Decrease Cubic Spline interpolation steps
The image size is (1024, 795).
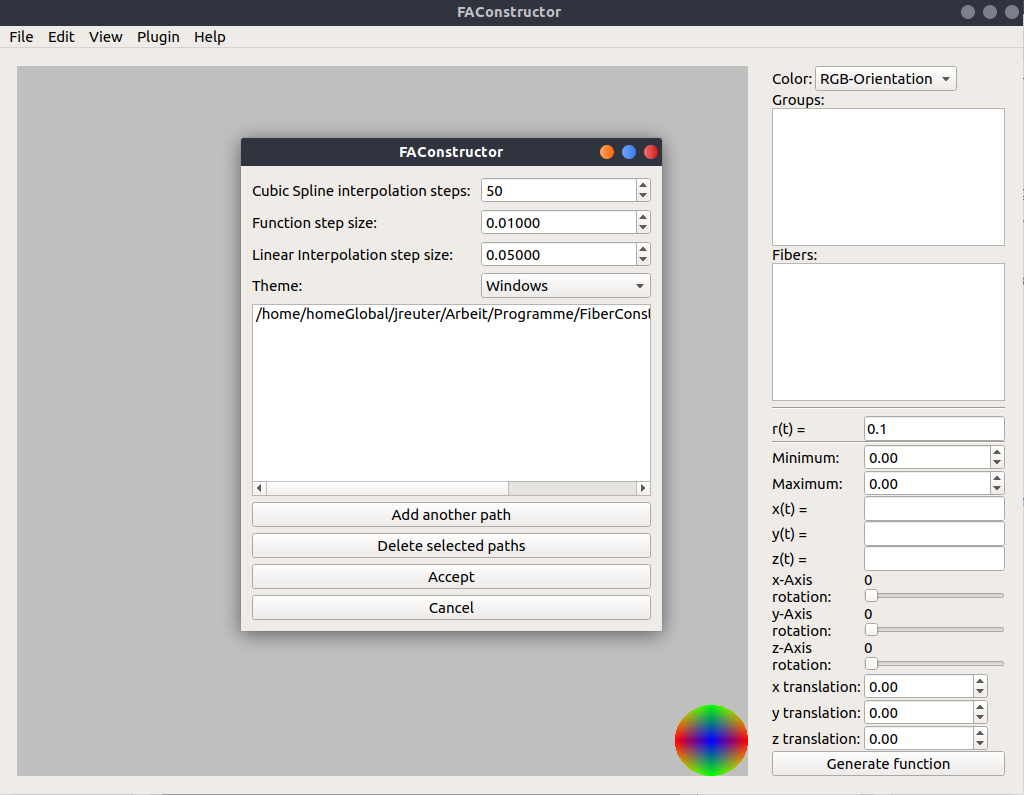tap(643, 196)
